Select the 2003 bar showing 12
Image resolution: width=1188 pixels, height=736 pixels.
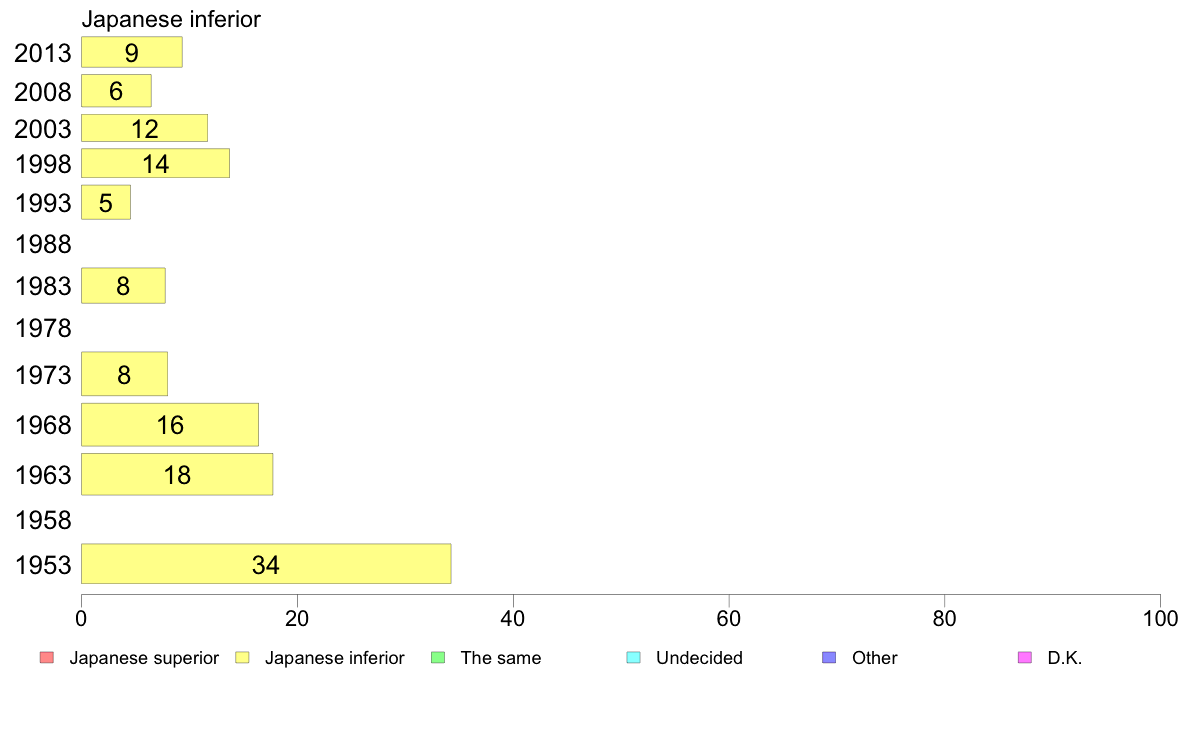[x=144, y=128]
